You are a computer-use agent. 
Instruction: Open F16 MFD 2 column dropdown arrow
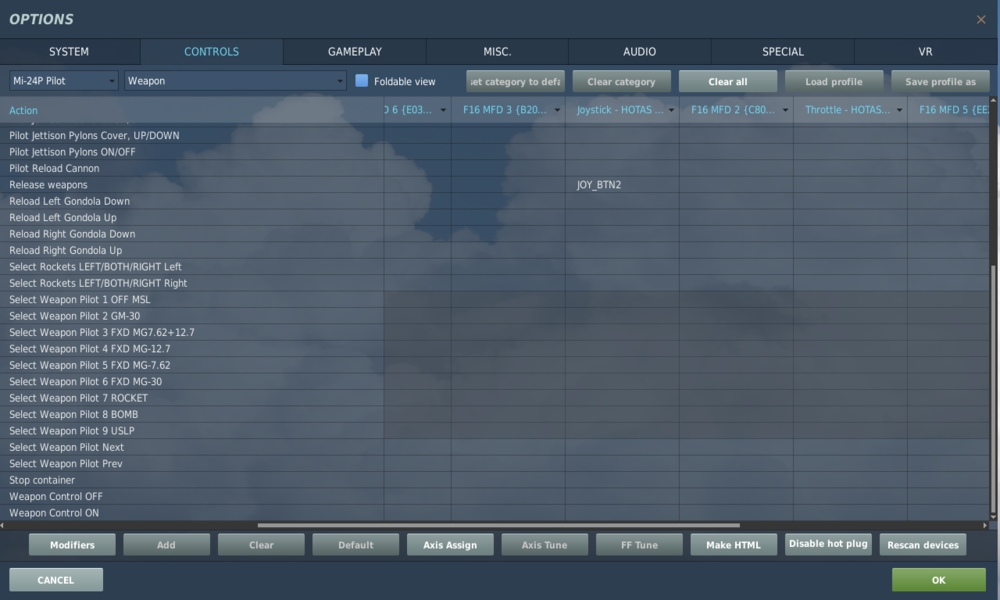click(x=786, y=110)
